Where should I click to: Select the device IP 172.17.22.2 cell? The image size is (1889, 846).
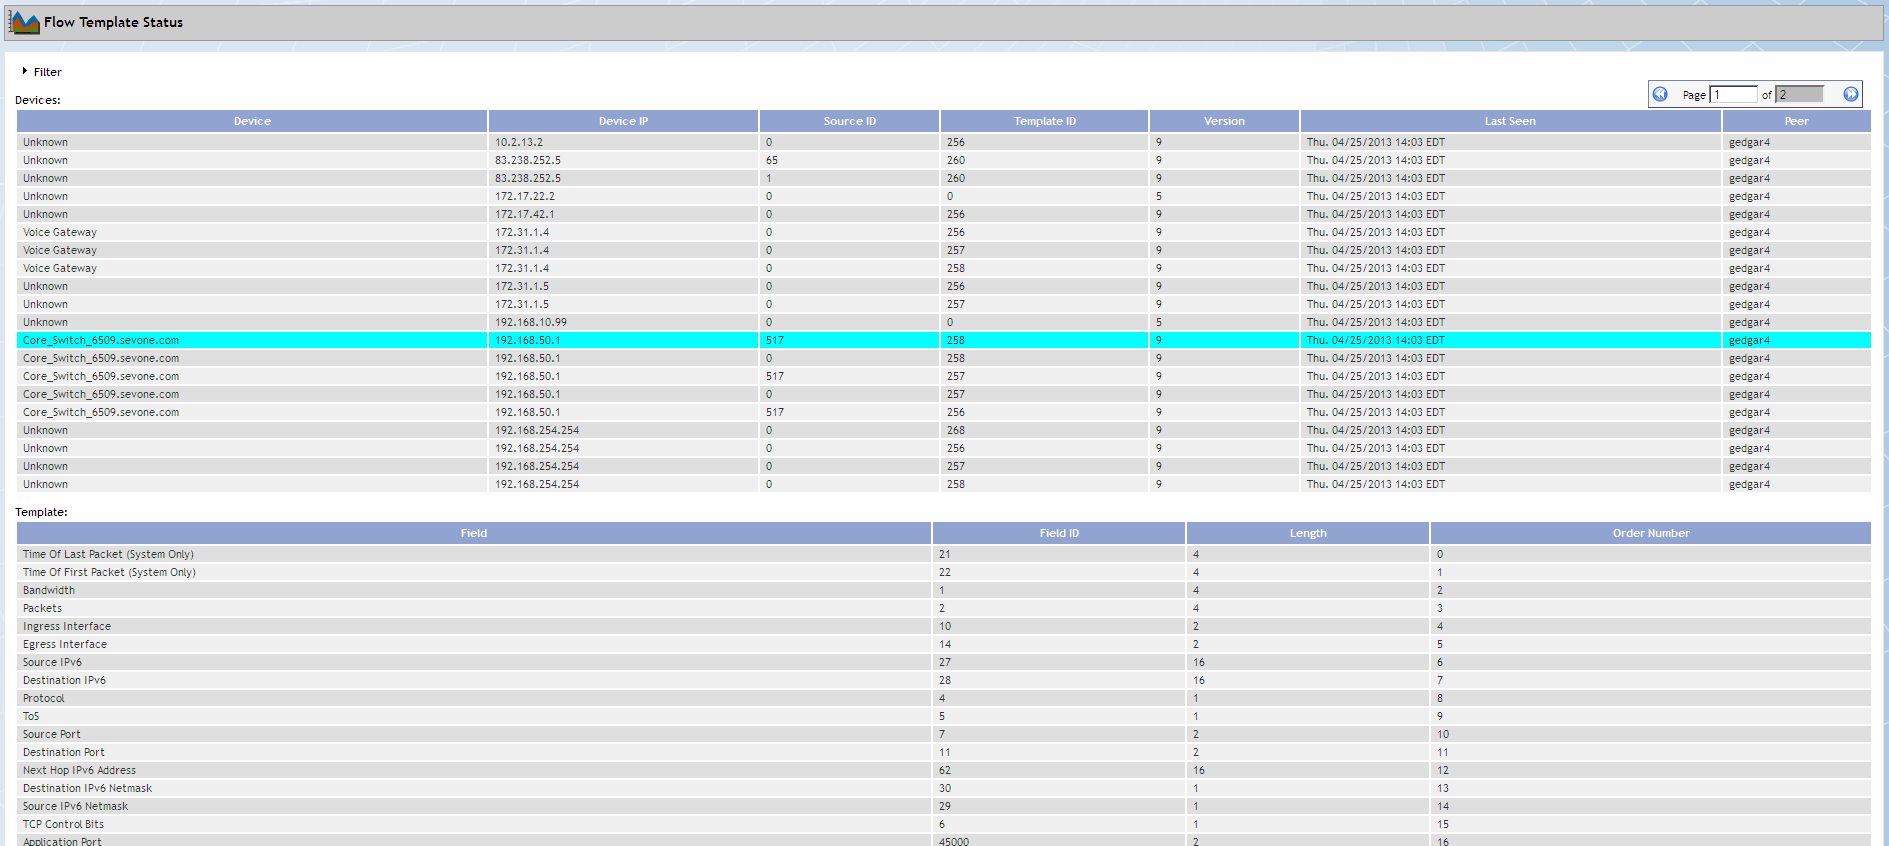(x=623, y=196)
